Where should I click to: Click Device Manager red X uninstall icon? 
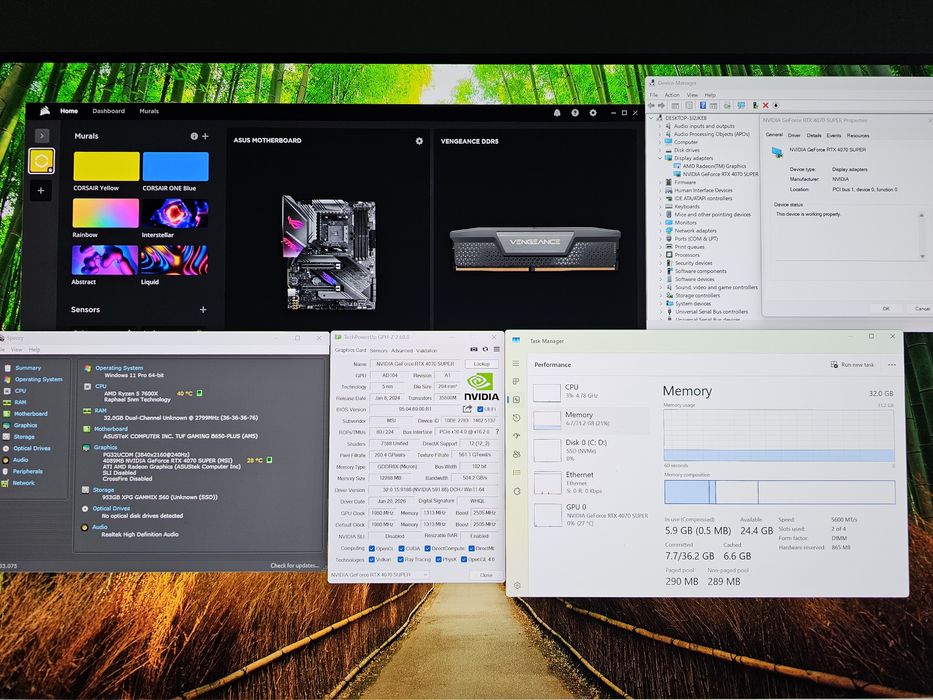[x=766, y=105]
